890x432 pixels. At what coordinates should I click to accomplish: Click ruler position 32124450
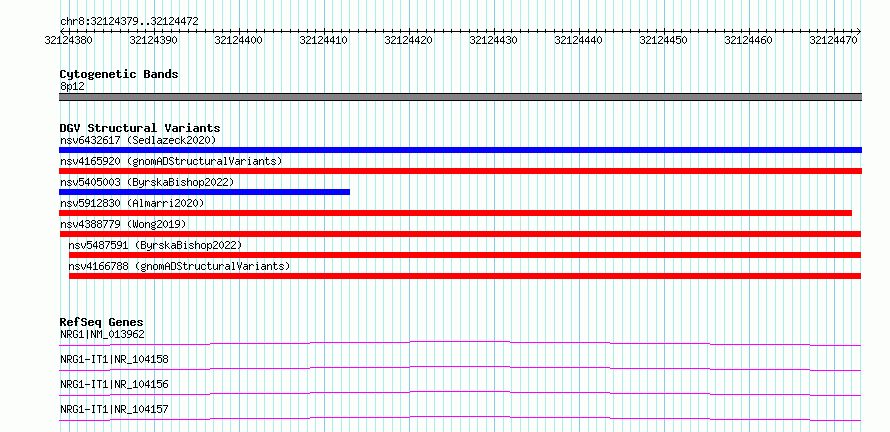(x=664, y=40)
